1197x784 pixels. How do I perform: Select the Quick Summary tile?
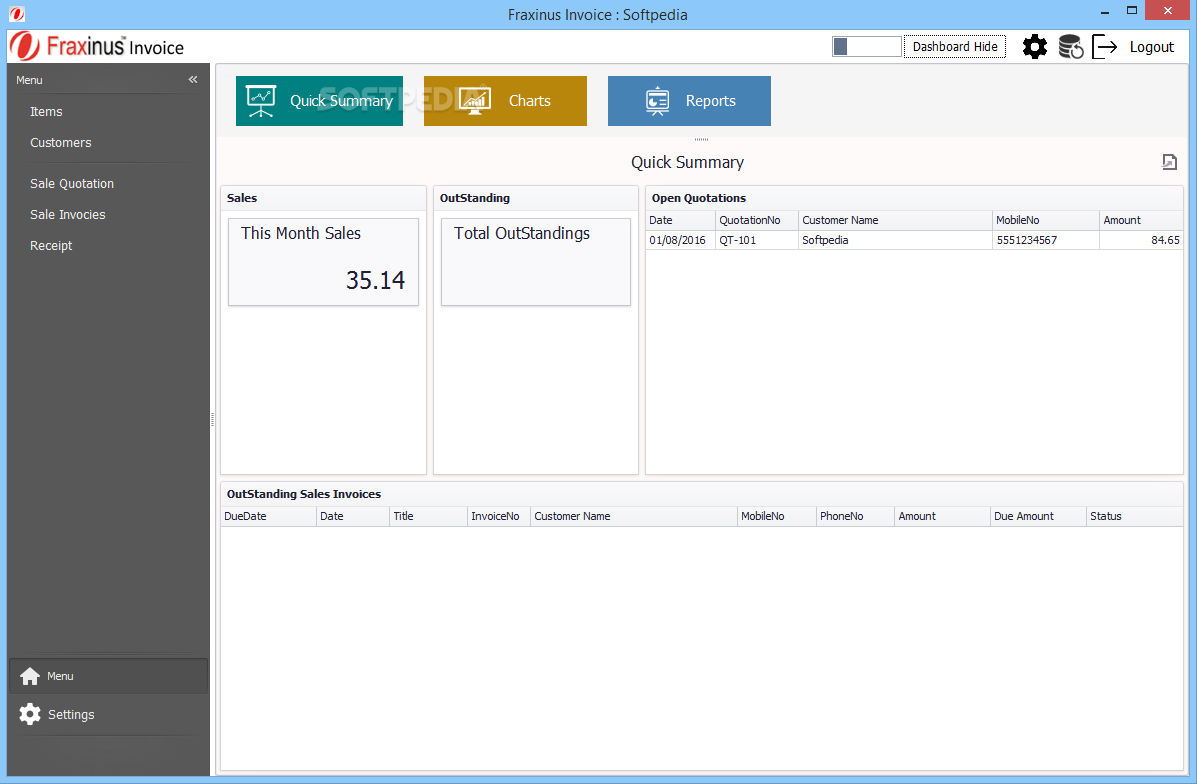319,101
